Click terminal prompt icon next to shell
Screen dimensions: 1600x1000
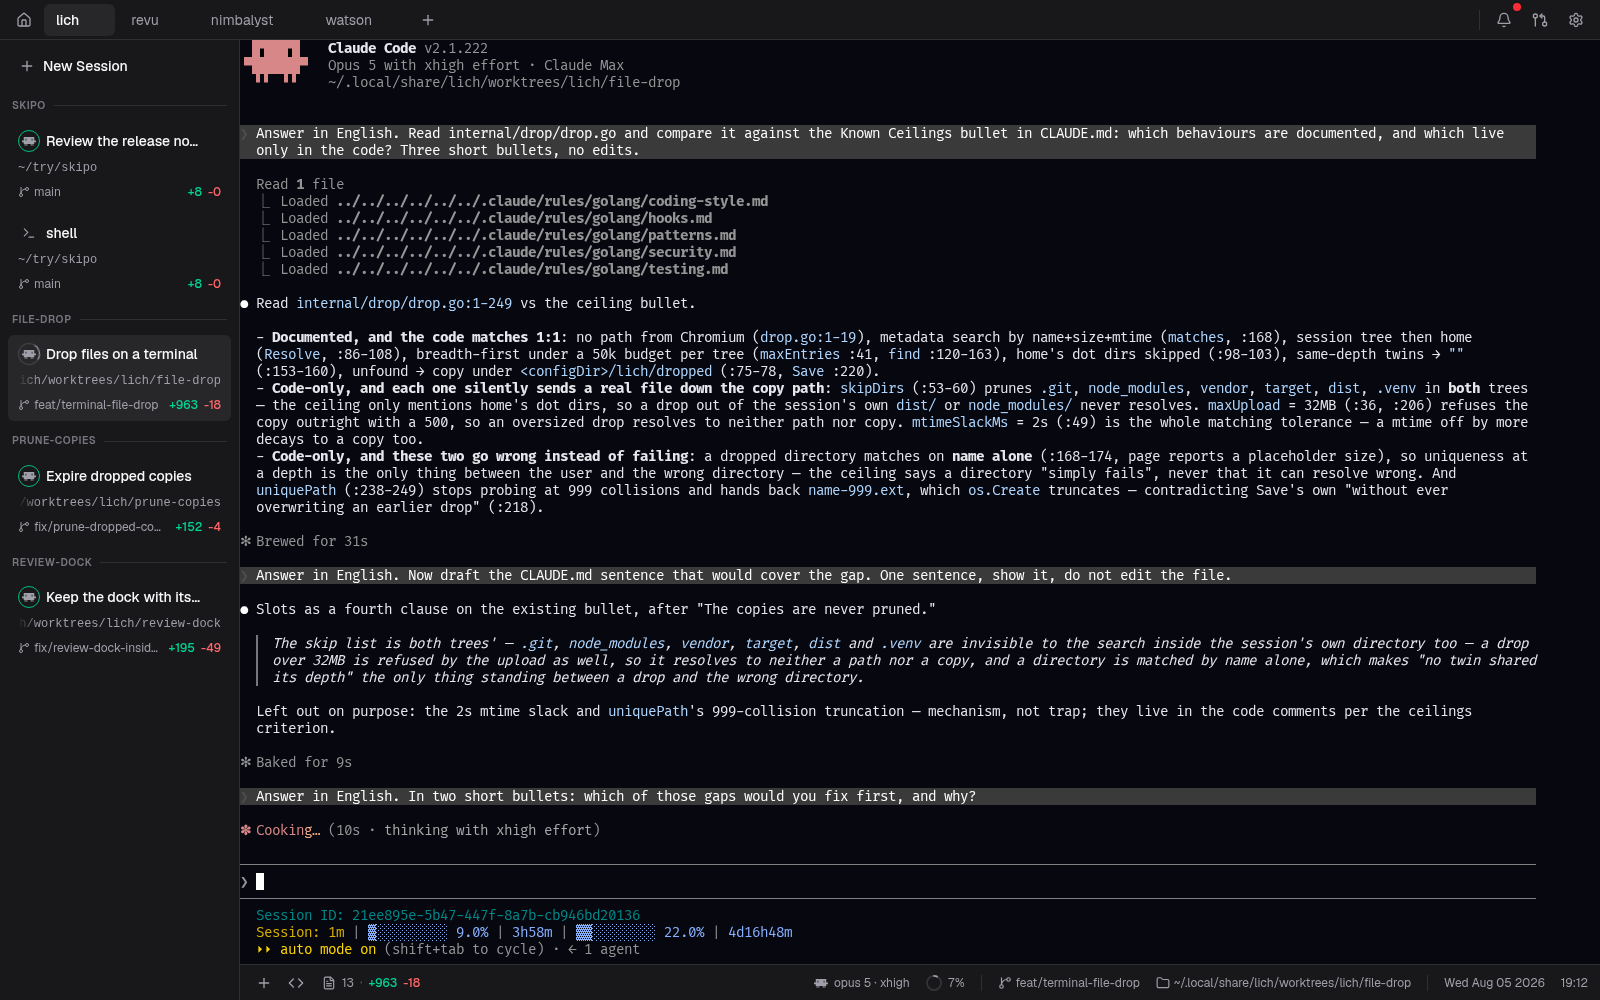(29, 233)
